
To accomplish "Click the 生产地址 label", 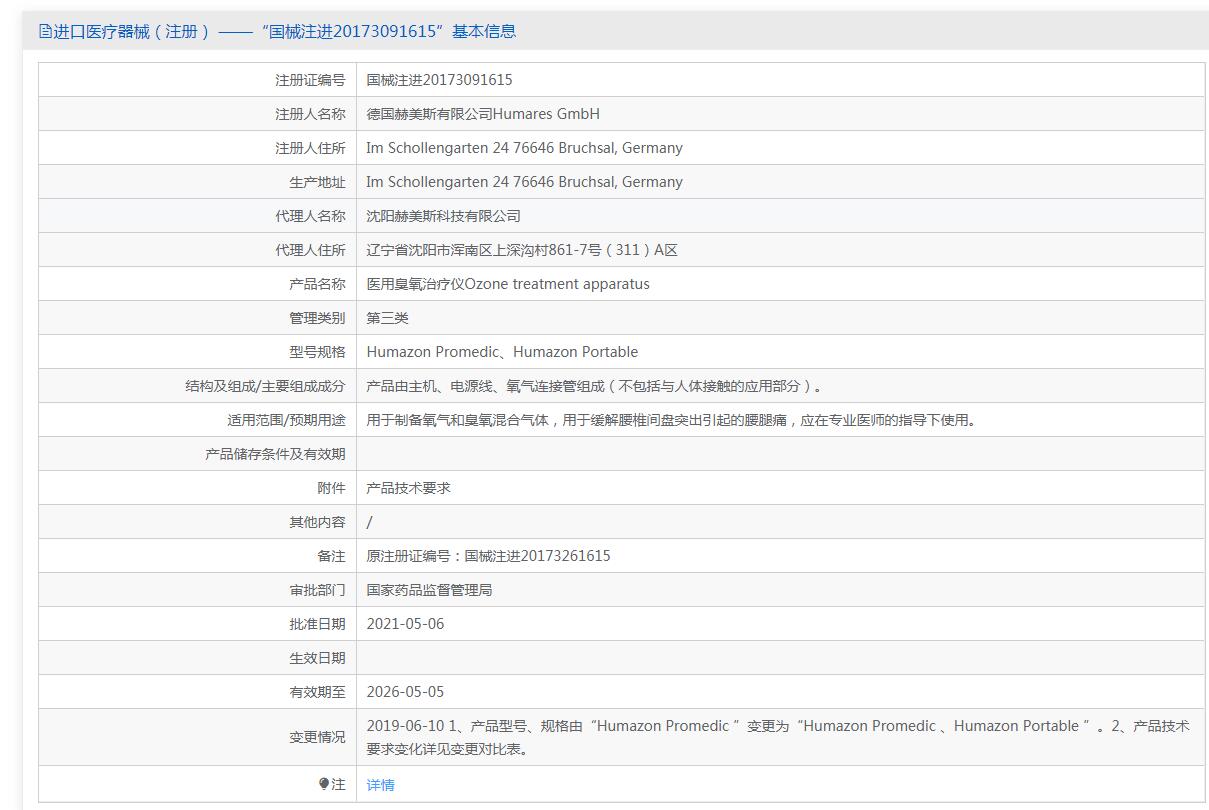I will tap(317, 182).
